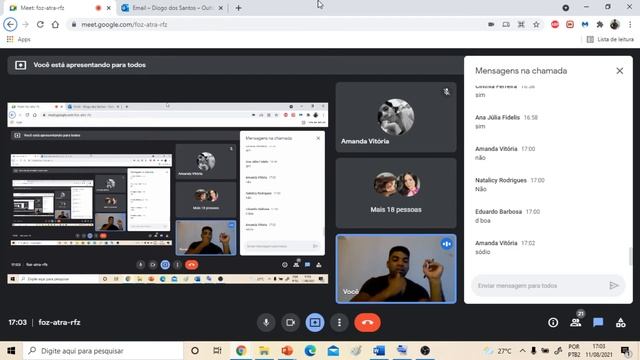
Task: Click meeting code foz-atra-rfz text
Action: [59, 322]
